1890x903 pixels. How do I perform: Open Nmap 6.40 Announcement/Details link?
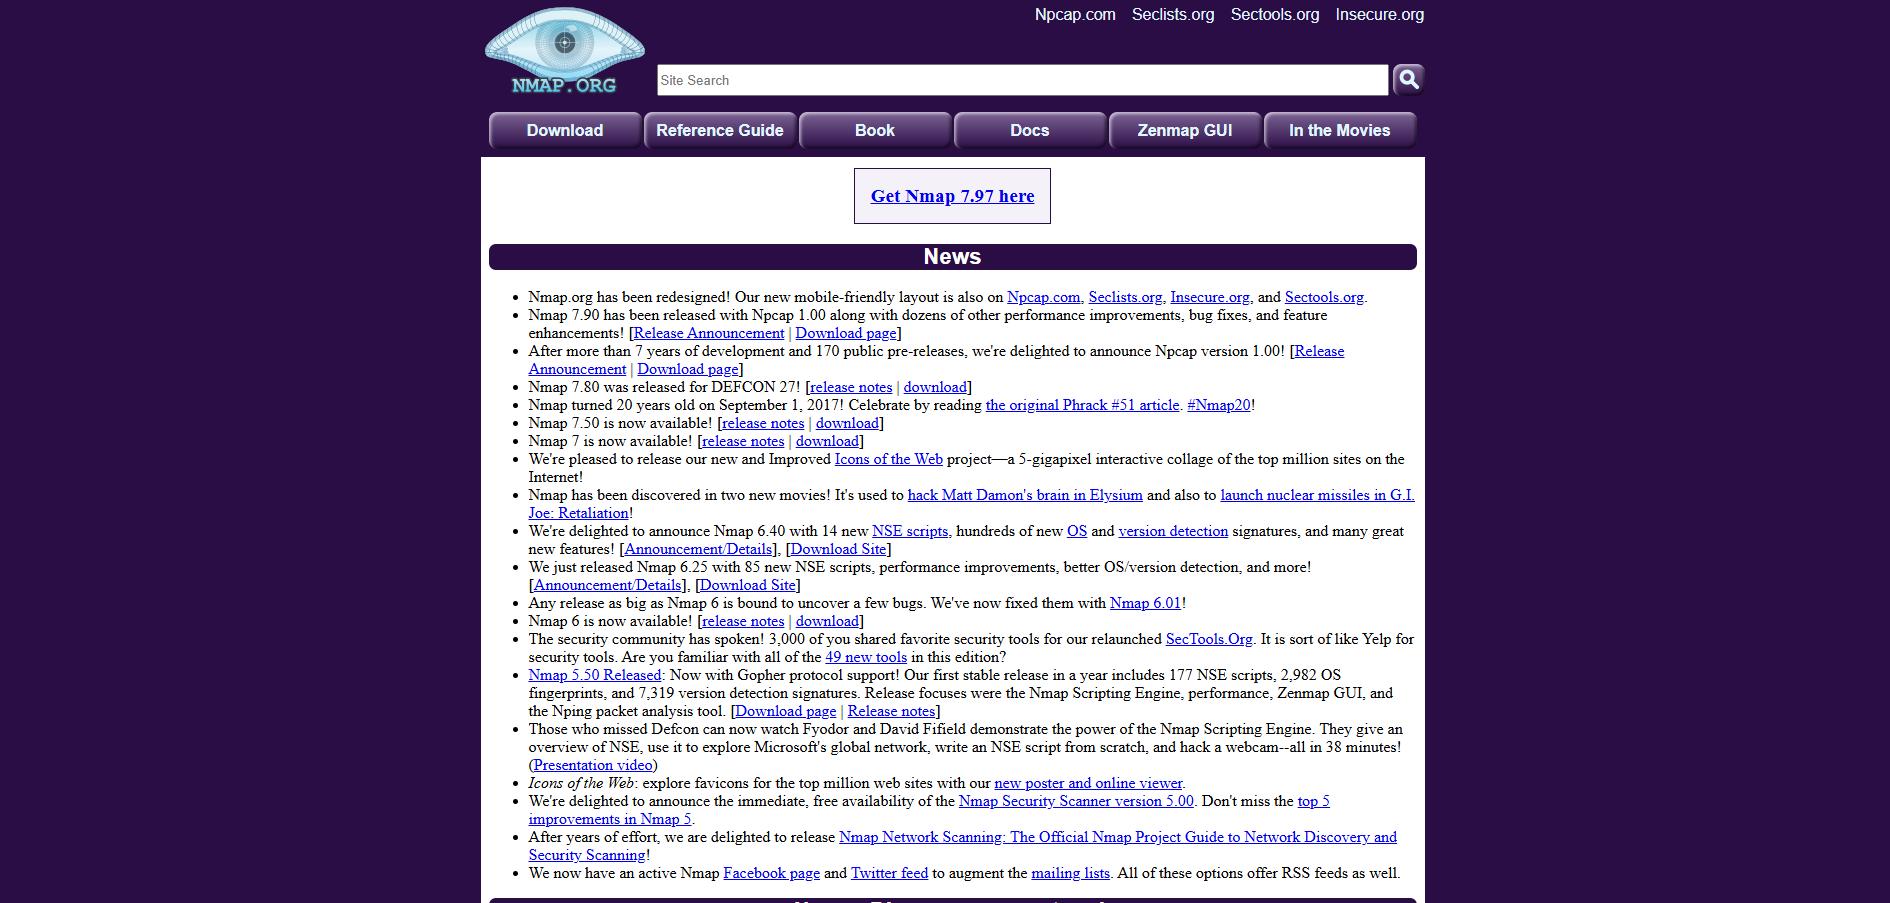click(x=698, y=549)
